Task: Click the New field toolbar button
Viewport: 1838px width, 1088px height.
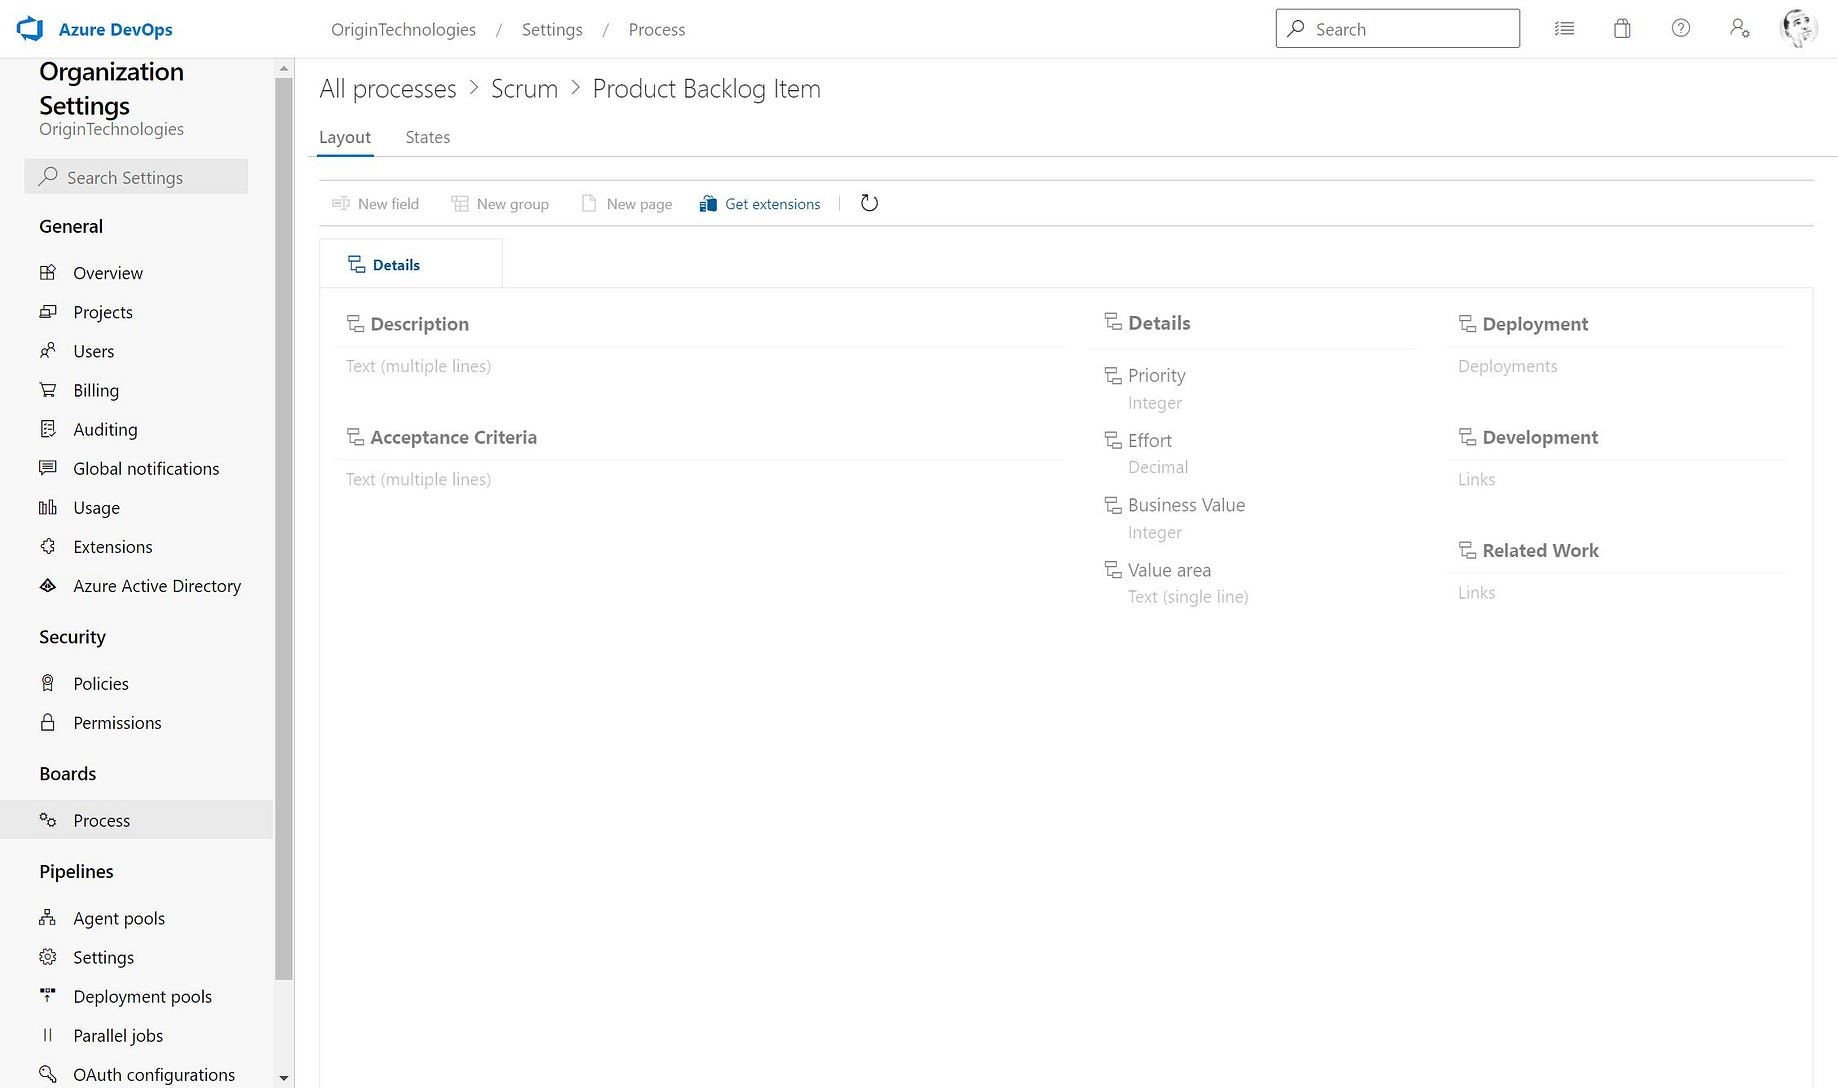Action: pyautogui.click(x=375, y=204)
